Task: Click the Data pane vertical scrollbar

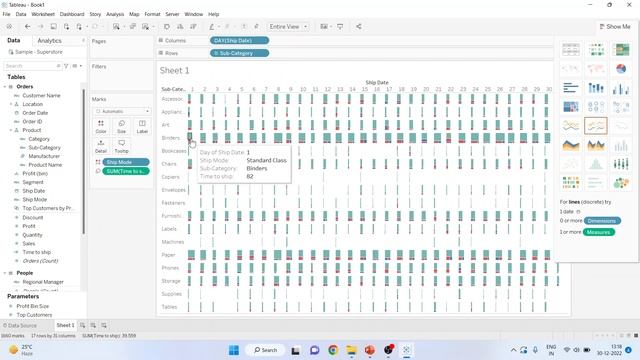Action: tap(84, 161)
